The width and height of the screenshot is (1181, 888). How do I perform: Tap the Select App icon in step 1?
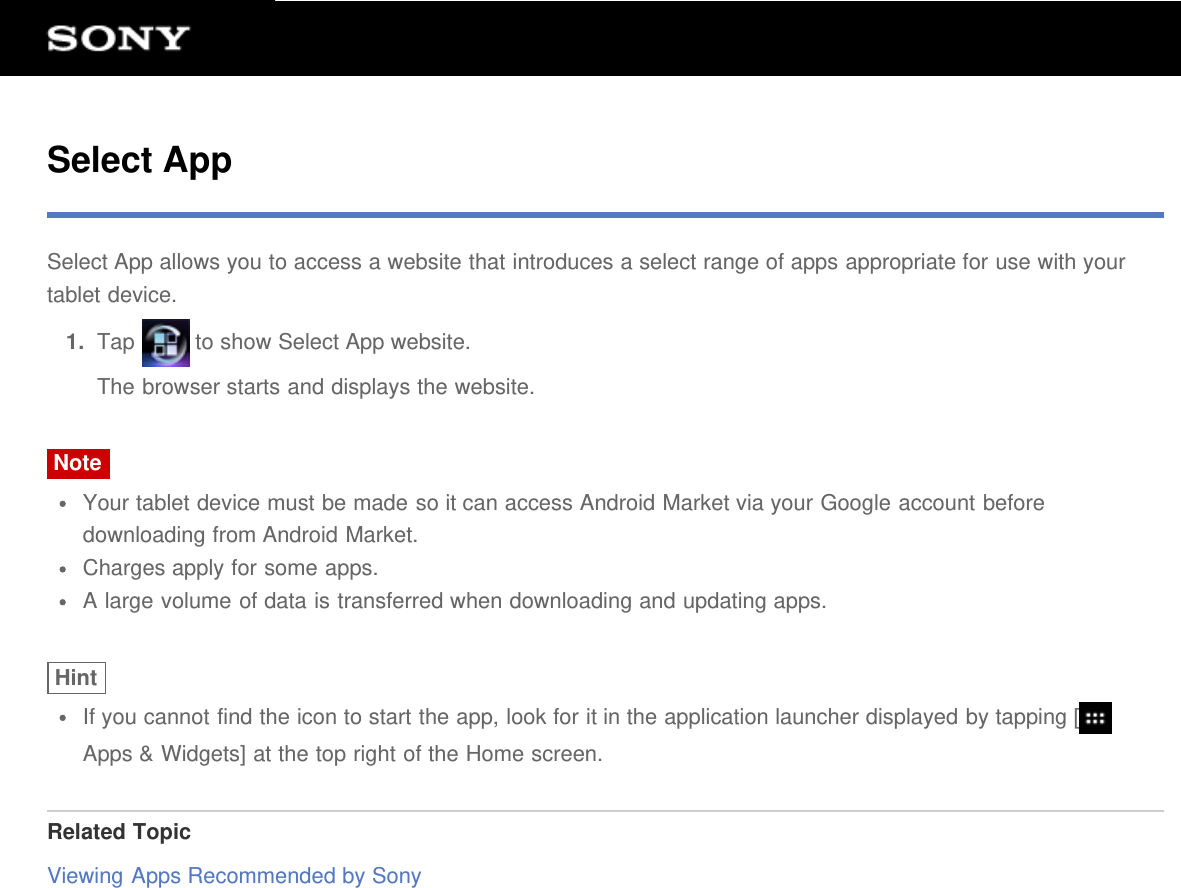[165, 342]
